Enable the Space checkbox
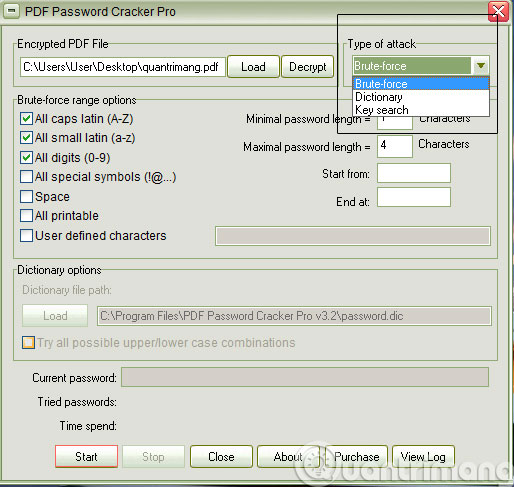Screen dimensions: 514x487 [x=26, y=196]
